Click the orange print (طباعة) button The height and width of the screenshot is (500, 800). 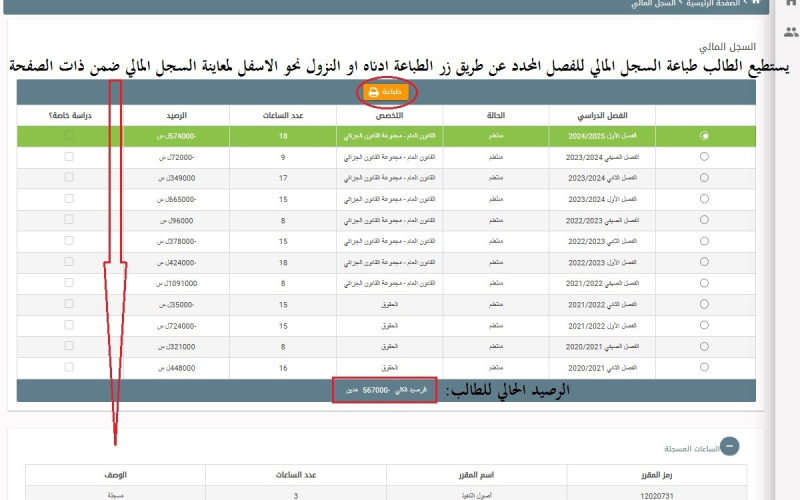pos(386,92)
